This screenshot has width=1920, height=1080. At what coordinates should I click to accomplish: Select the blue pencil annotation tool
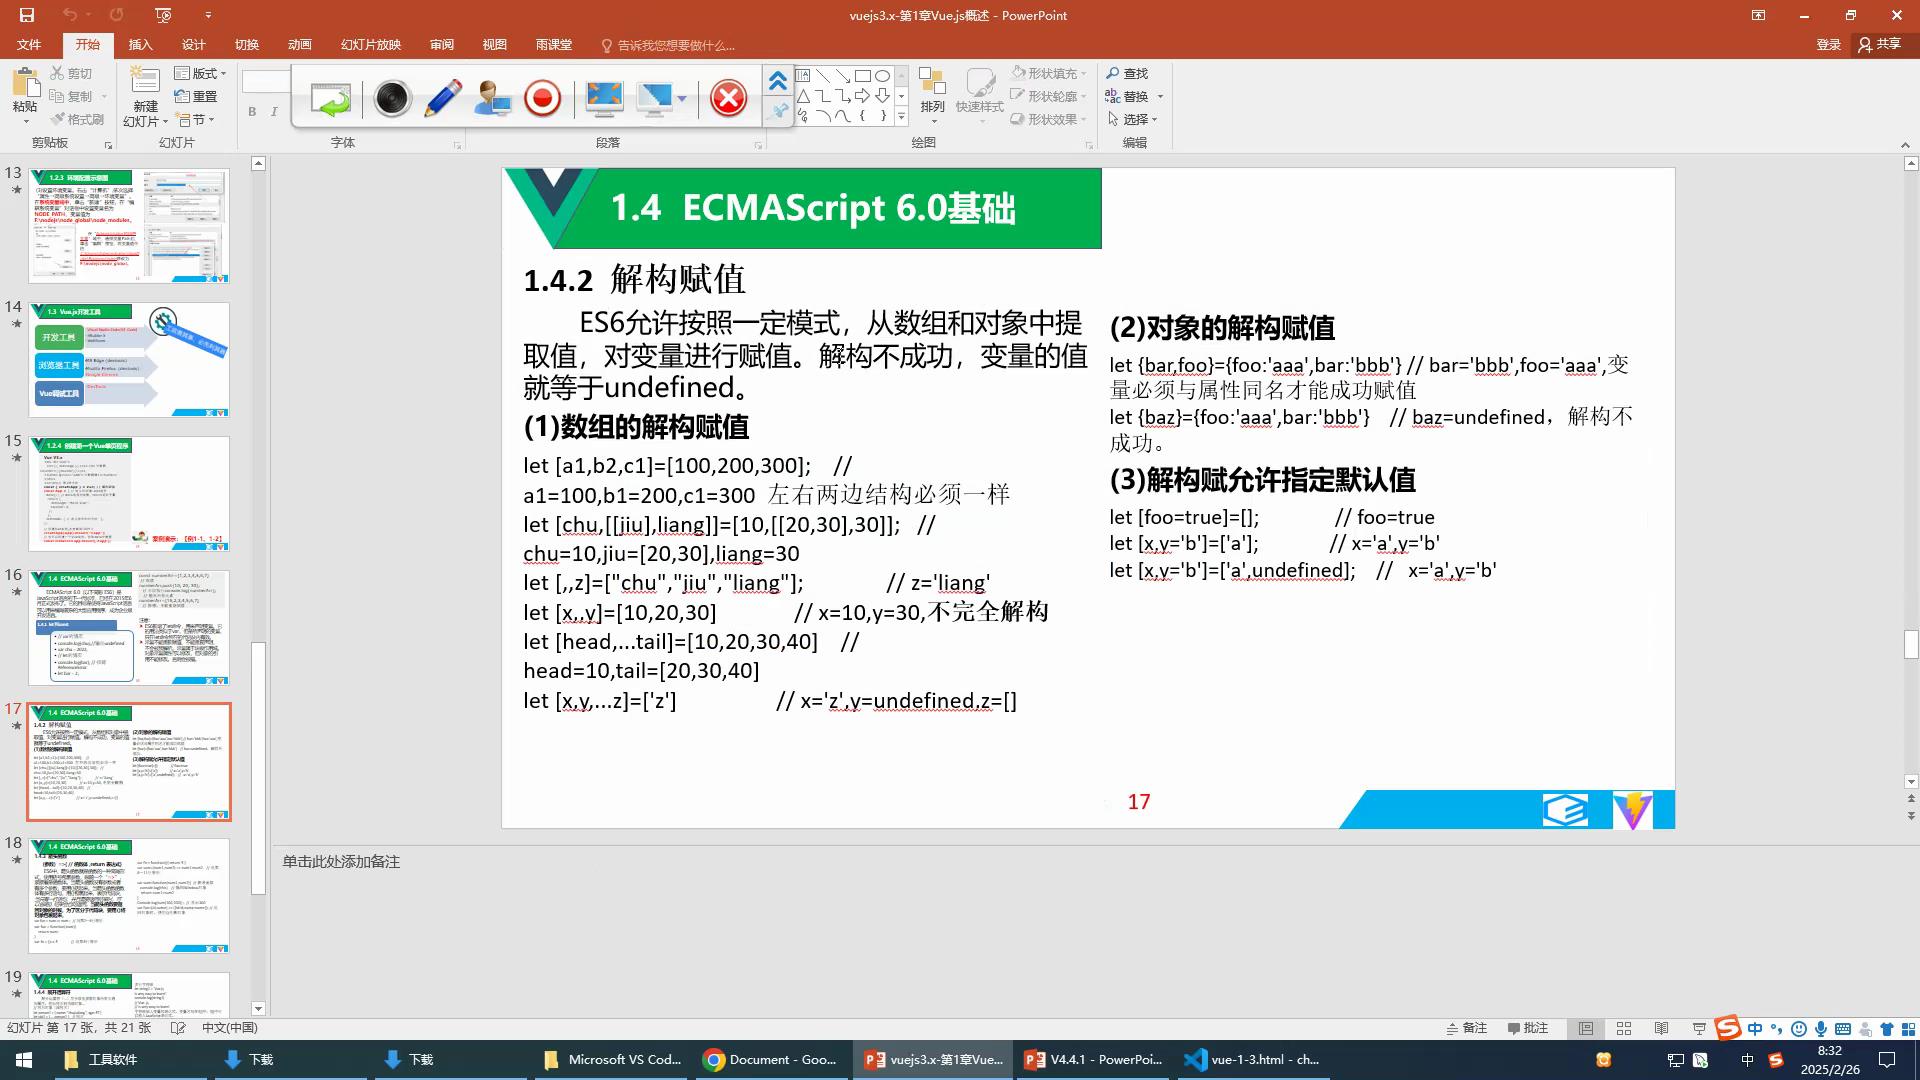click(442, 98)
